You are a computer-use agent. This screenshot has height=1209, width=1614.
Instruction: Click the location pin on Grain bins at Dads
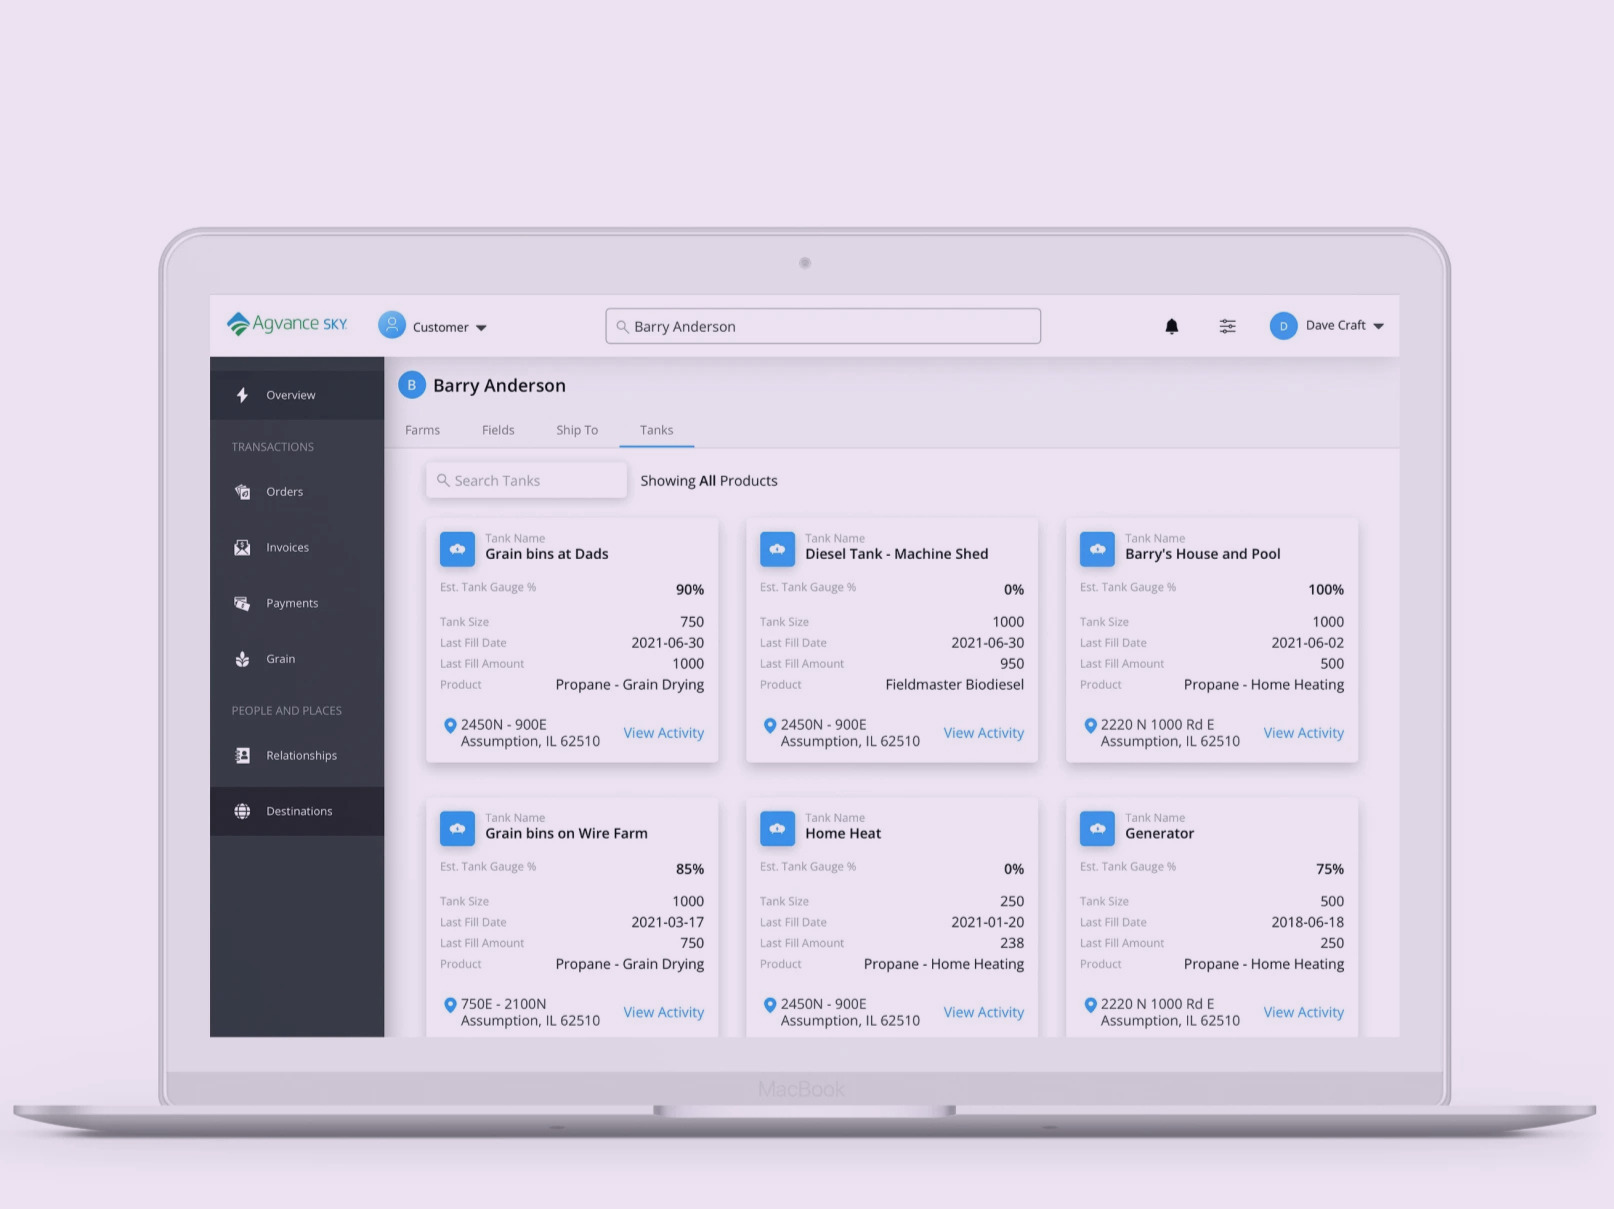pos(450,726)
